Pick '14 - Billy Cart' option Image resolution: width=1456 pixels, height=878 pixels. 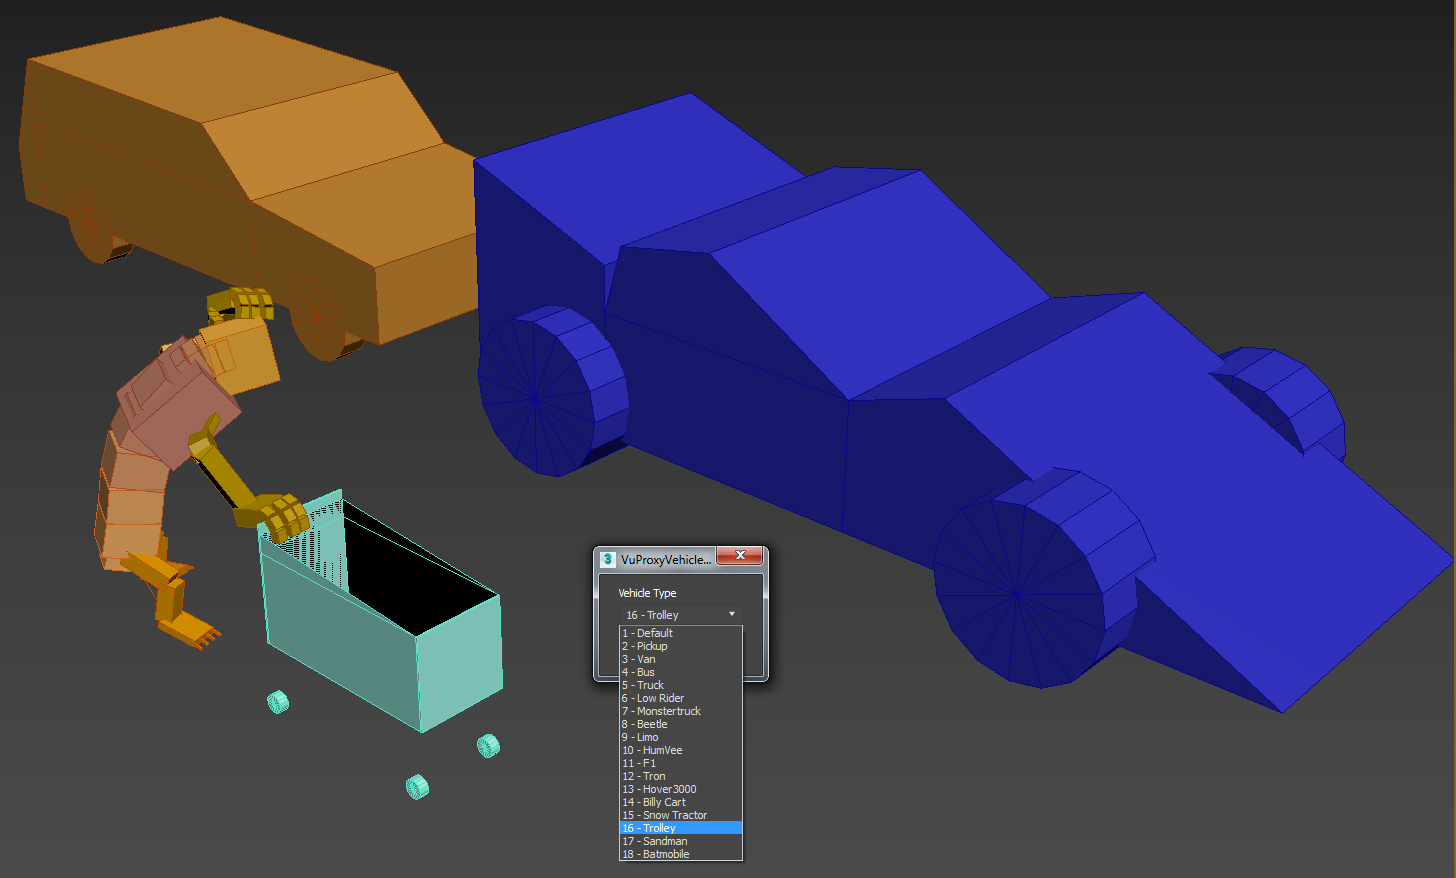pyautogui.click(x=655, y=802)
